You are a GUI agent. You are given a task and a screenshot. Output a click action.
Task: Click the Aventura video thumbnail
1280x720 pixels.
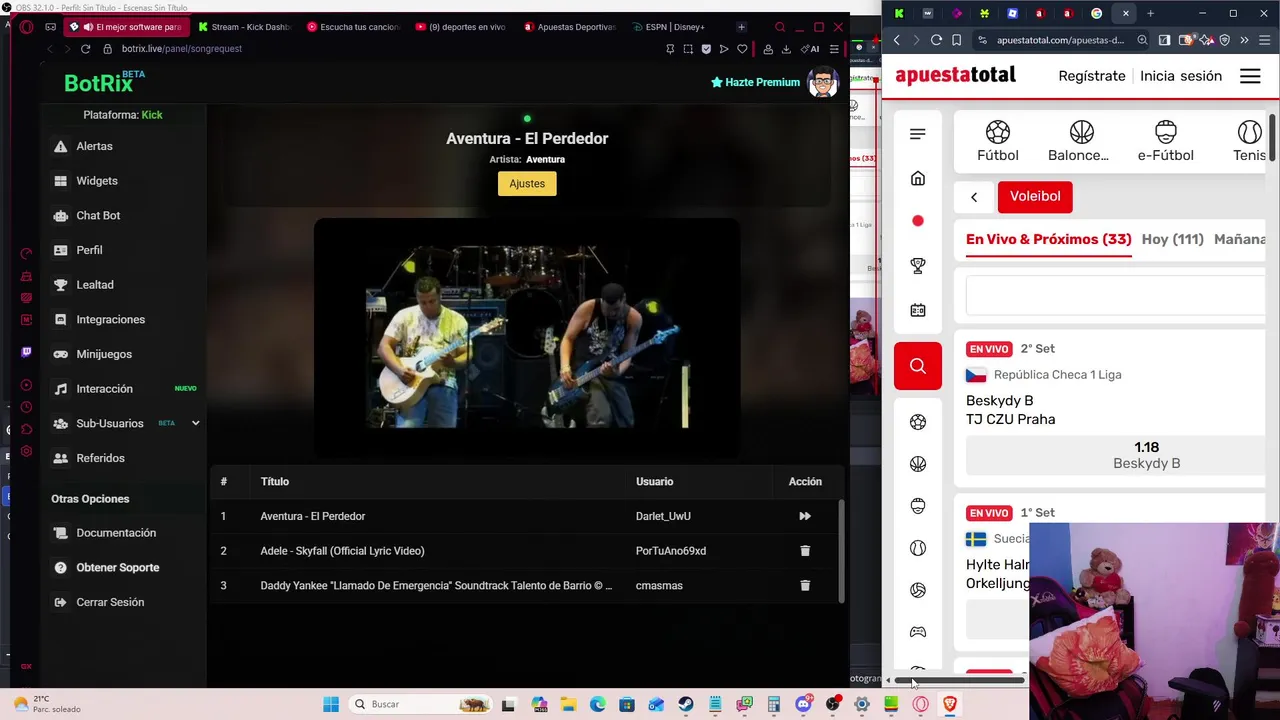click(x=527, y=338)
